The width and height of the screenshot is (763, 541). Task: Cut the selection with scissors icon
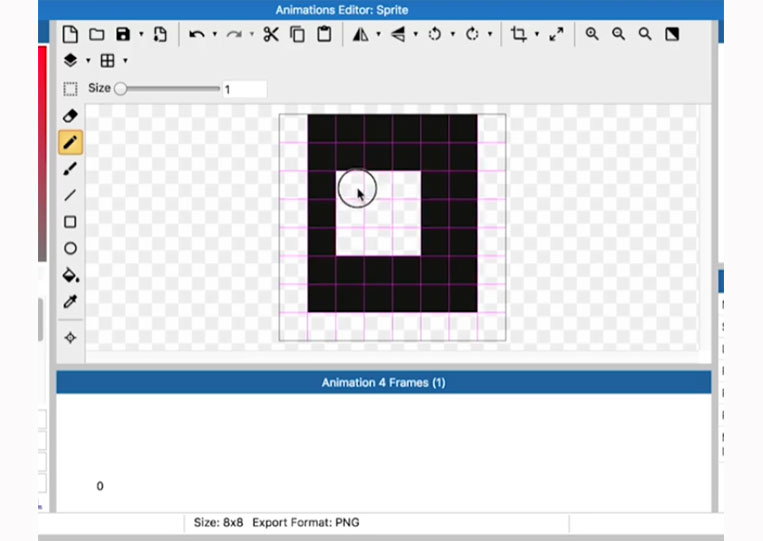click(x=271, y=34)
